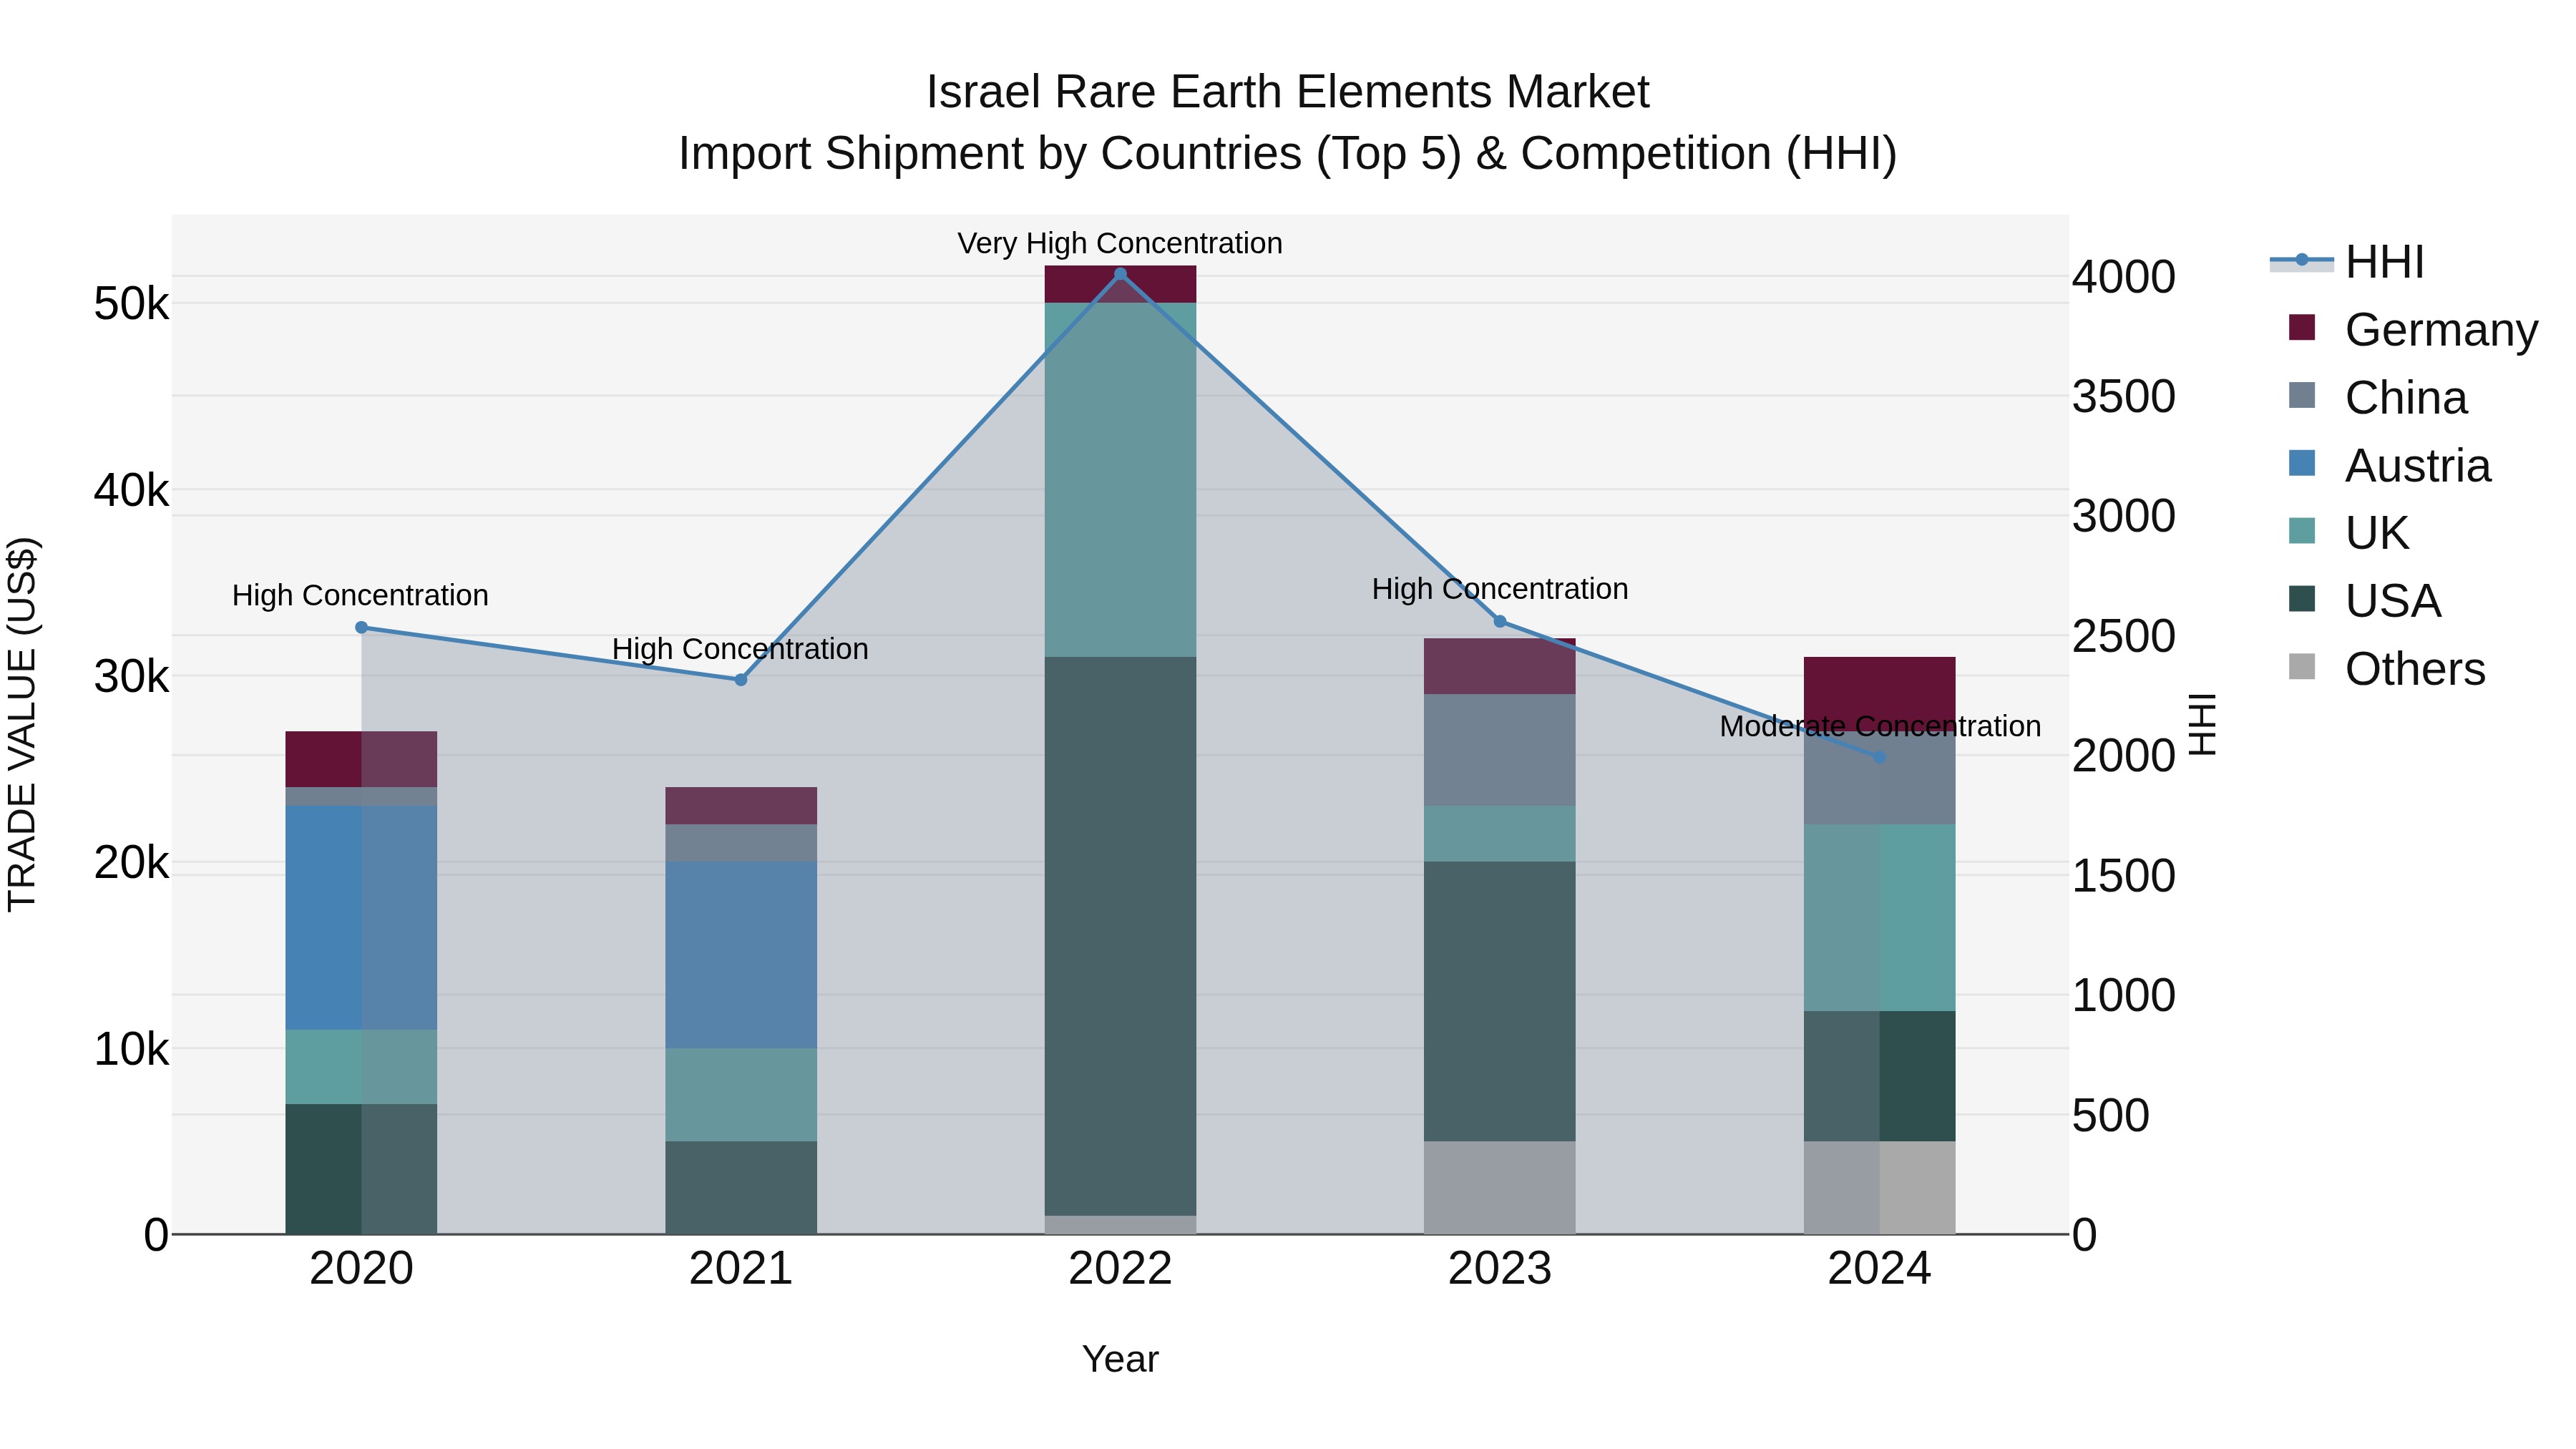This screenshot has height=1449, width=2576.
Task: Click the 30k tick on the left axis
Action: pyautogui.click(x=131, y=677)
